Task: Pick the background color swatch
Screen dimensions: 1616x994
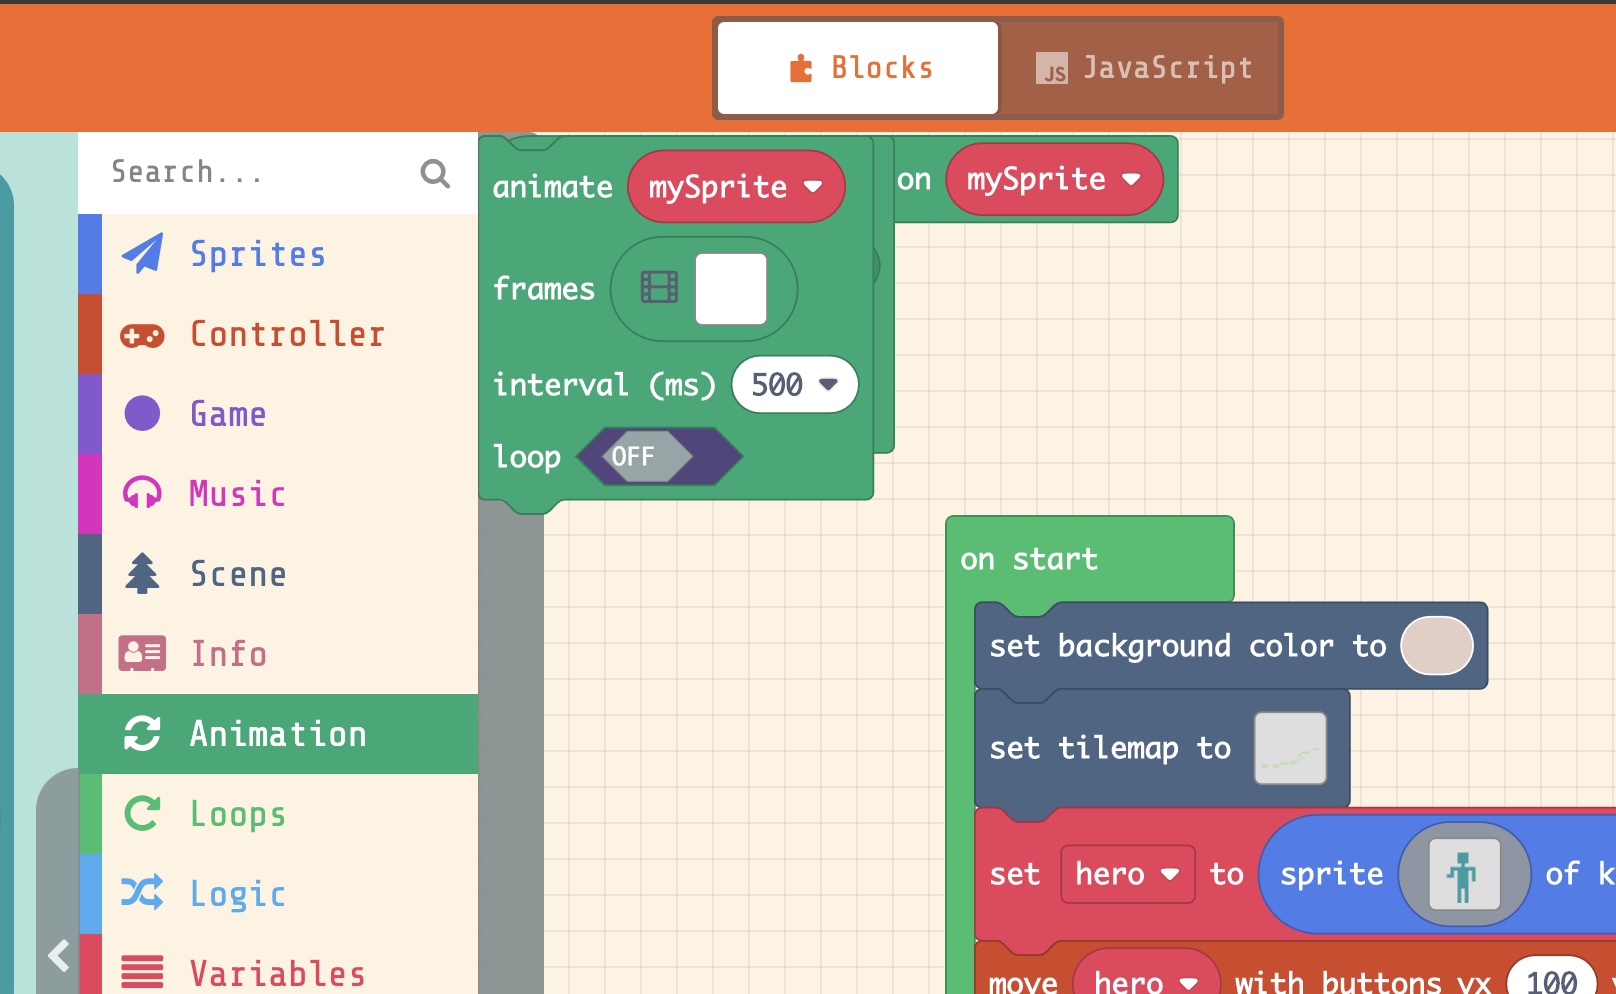Action: 1437,646
